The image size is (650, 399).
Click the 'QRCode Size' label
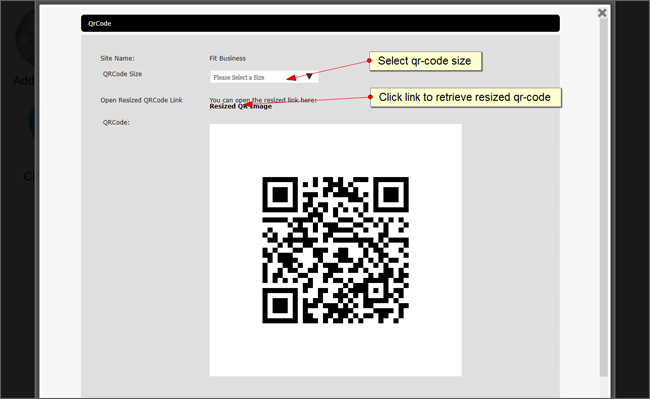[122, 74]
